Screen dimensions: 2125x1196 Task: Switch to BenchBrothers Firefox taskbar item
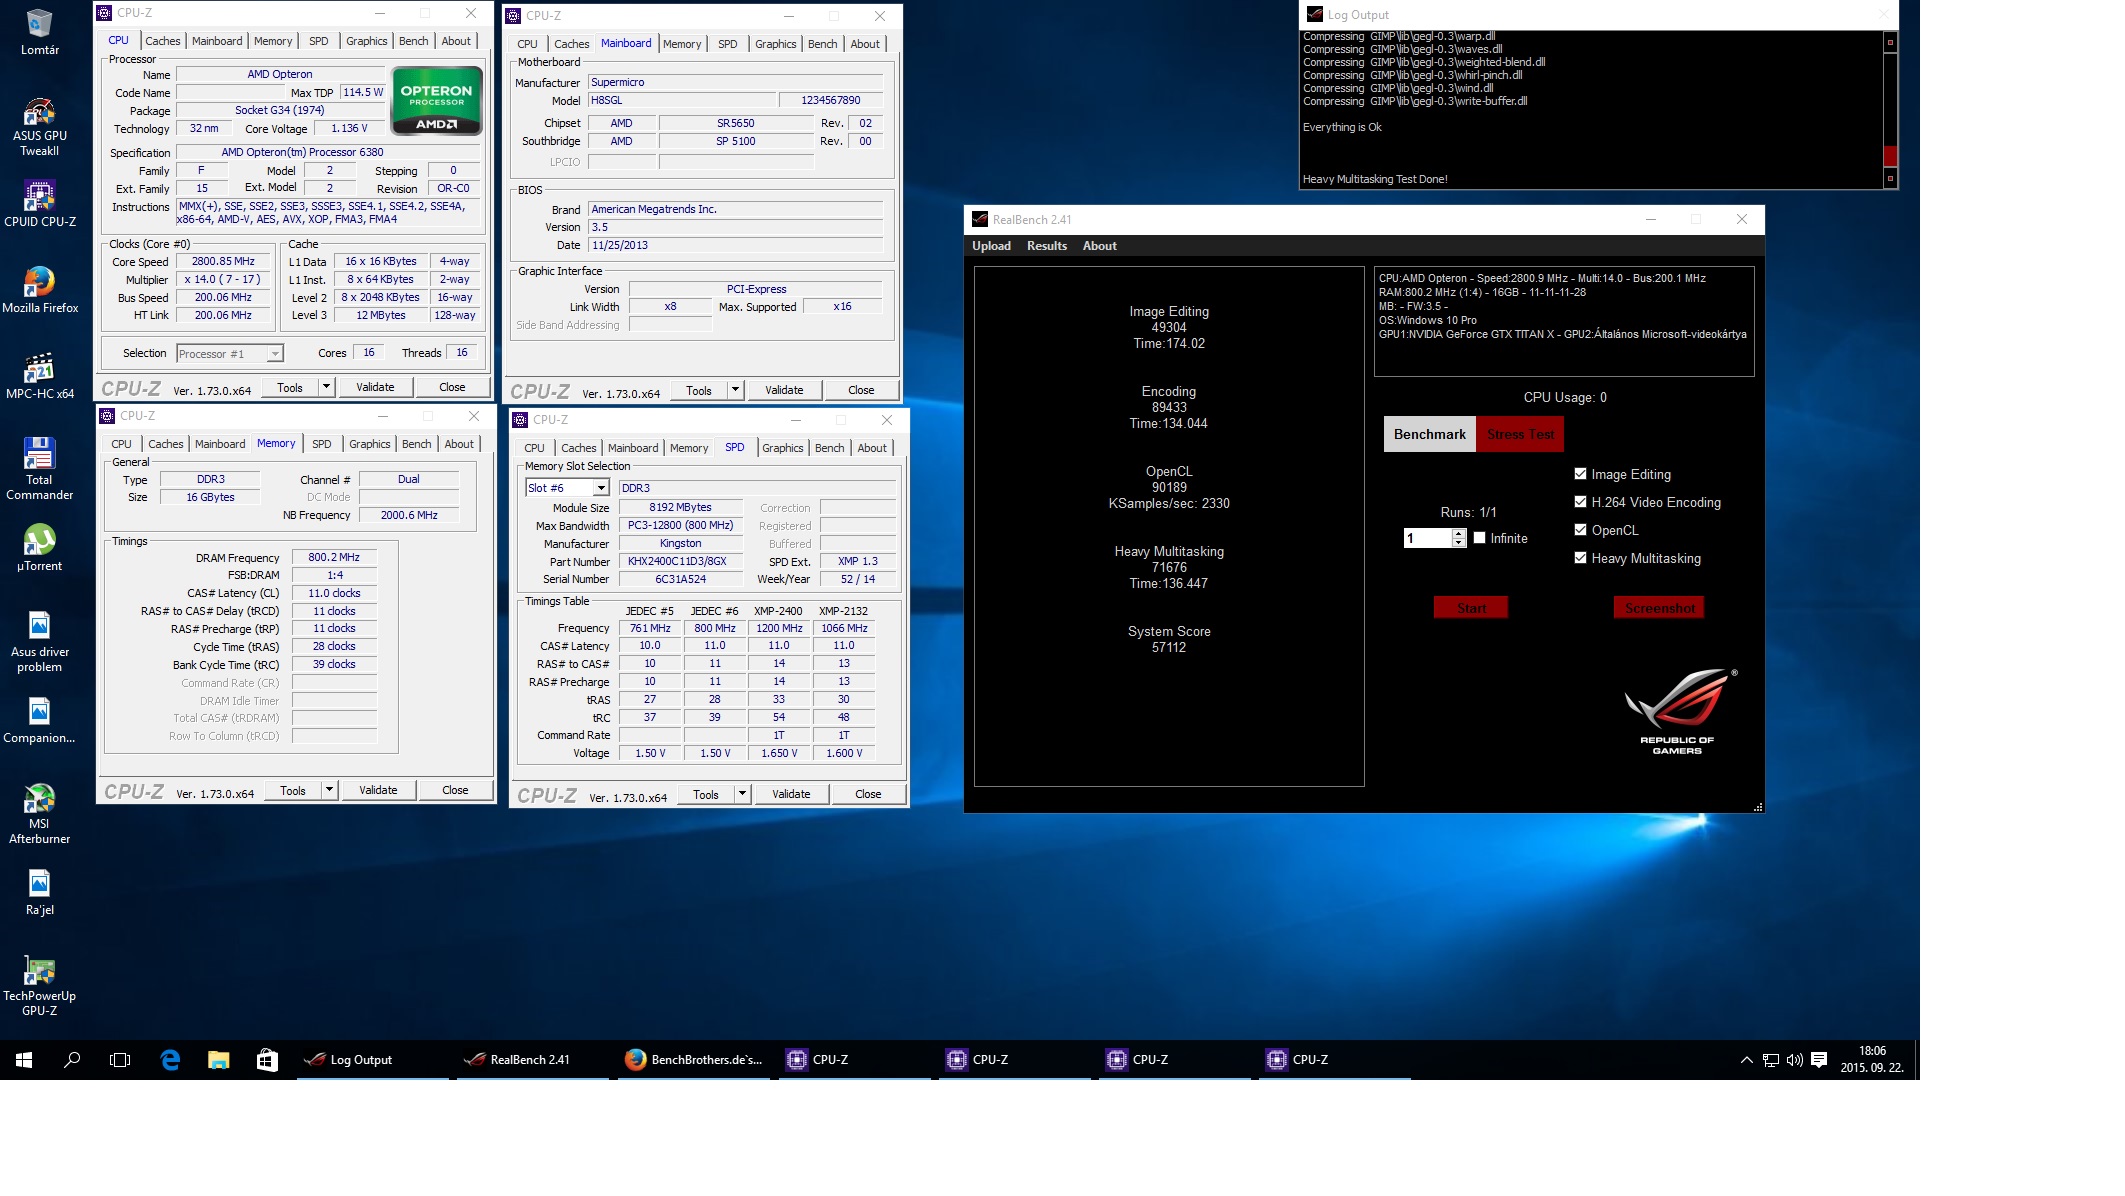coord(692,1060)
